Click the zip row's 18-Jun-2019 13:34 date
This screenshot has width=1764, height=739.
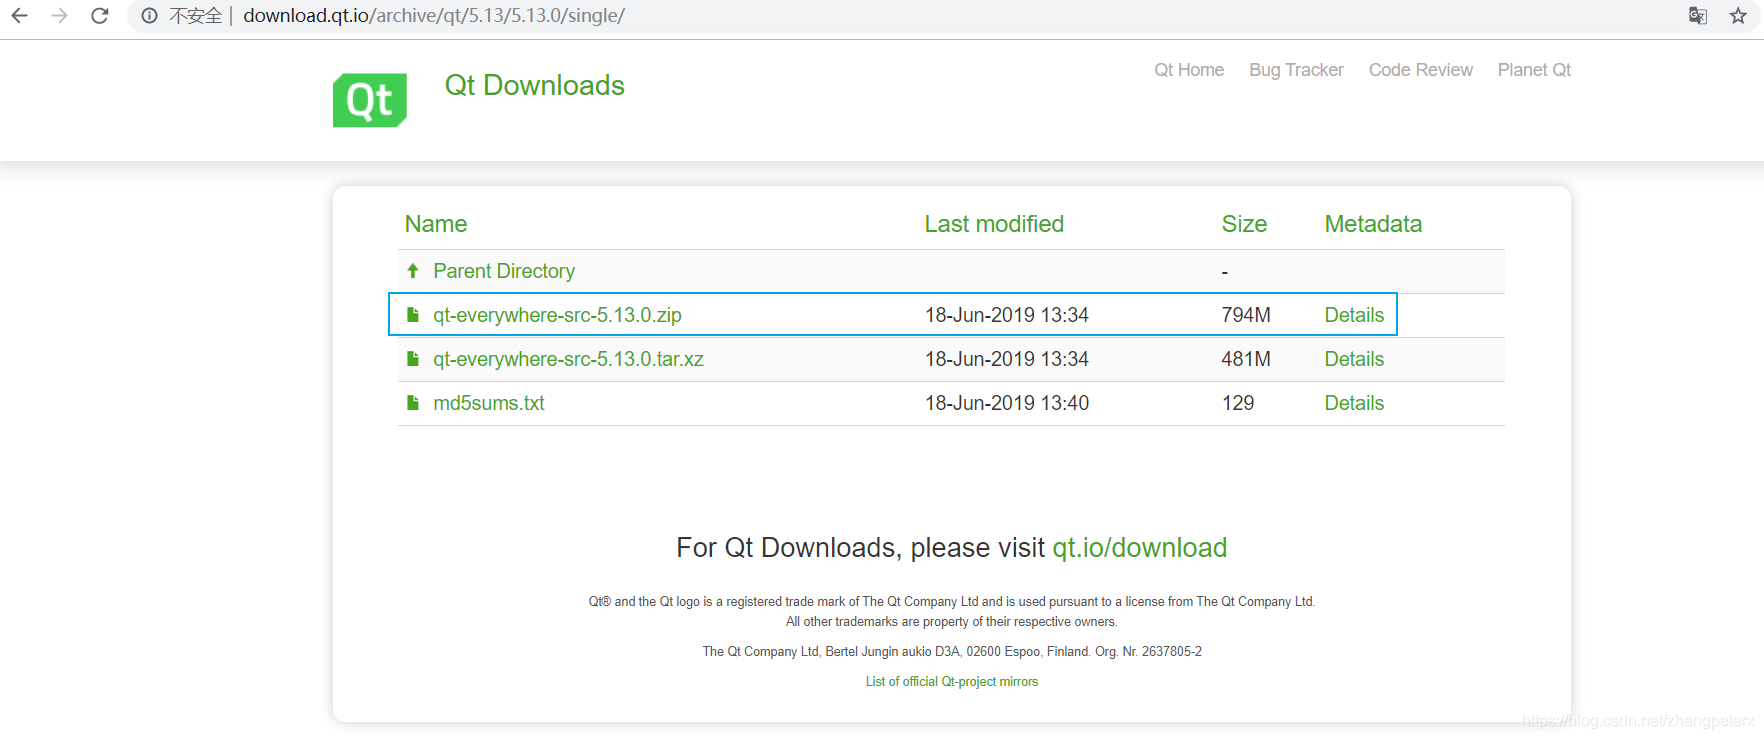[x=1007, y=315]
